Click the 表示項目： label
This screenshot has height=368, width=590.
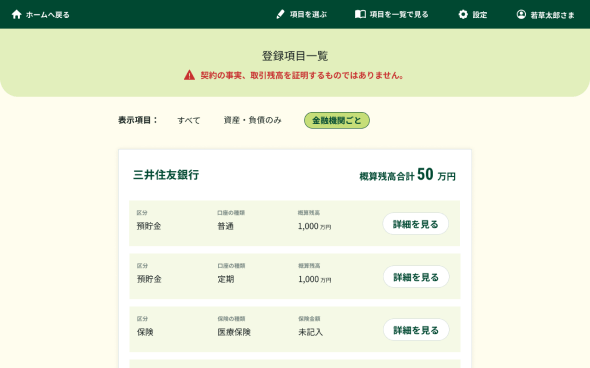138,120
